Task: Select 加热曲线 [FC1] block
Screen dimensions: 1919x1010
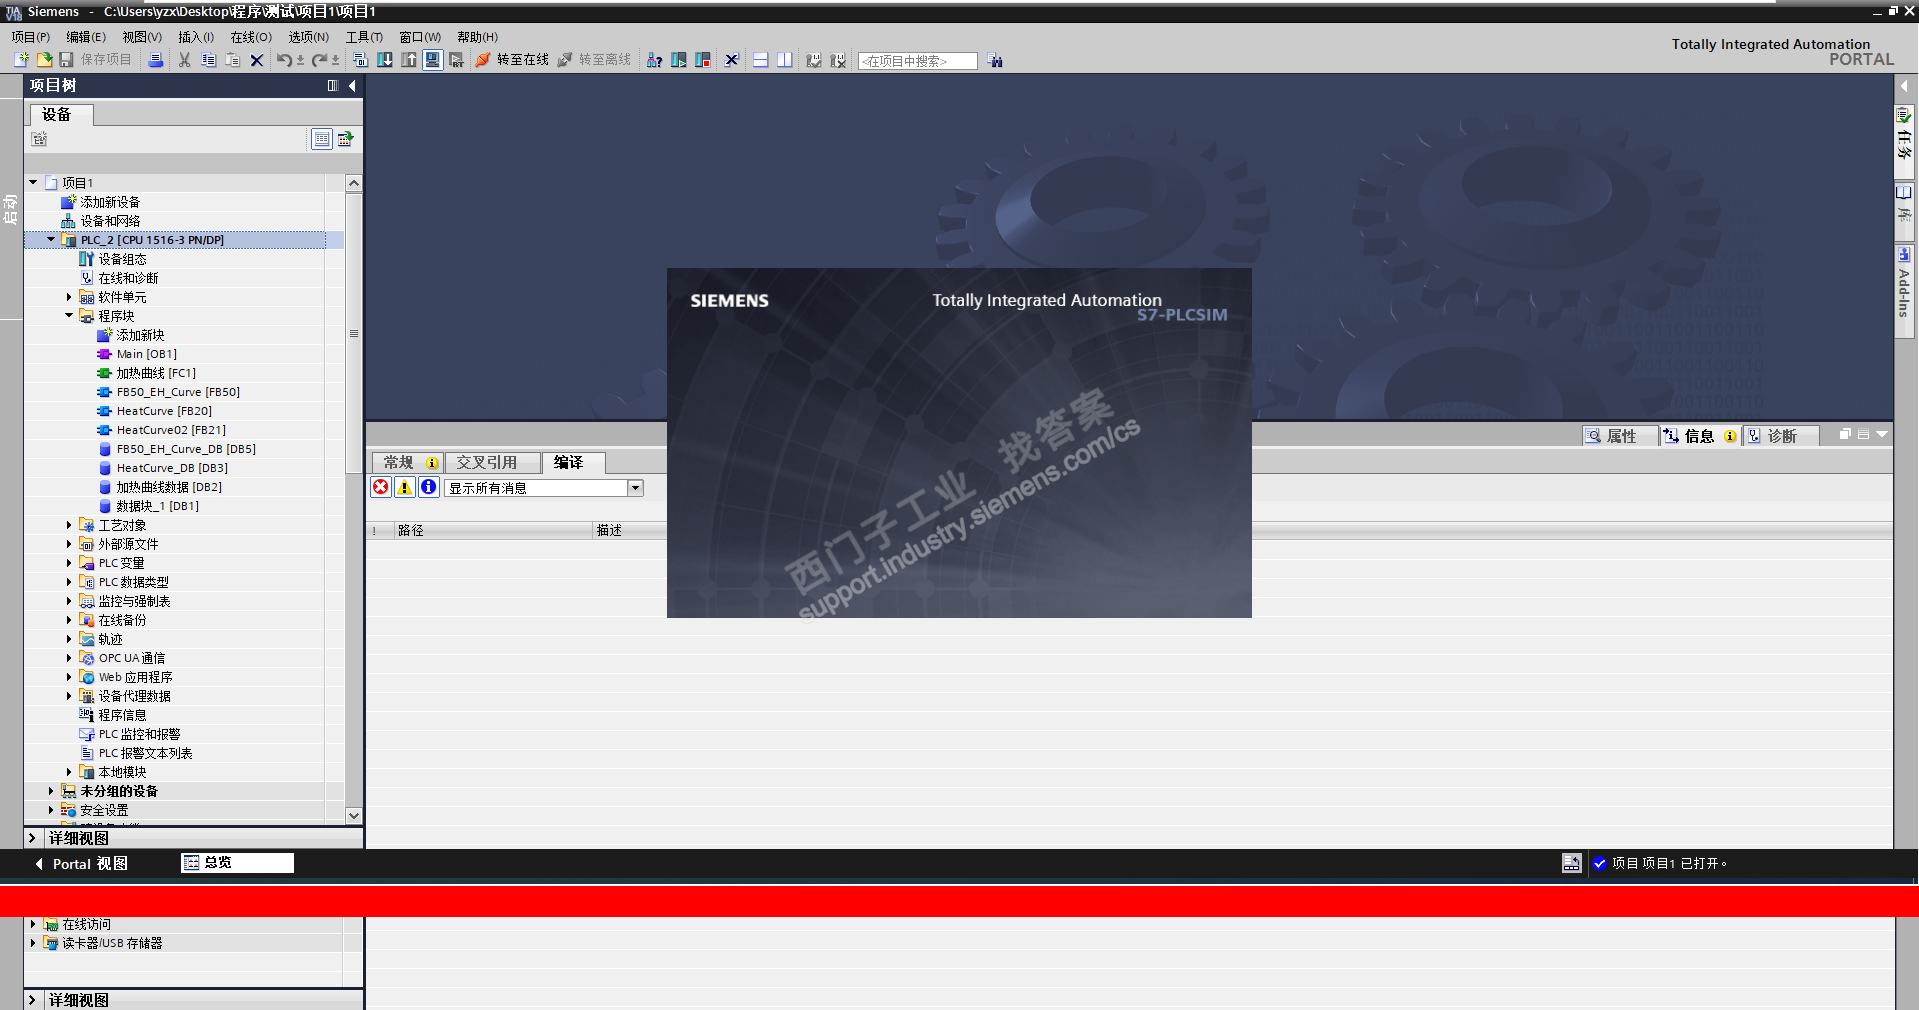Action: point(156,373)
